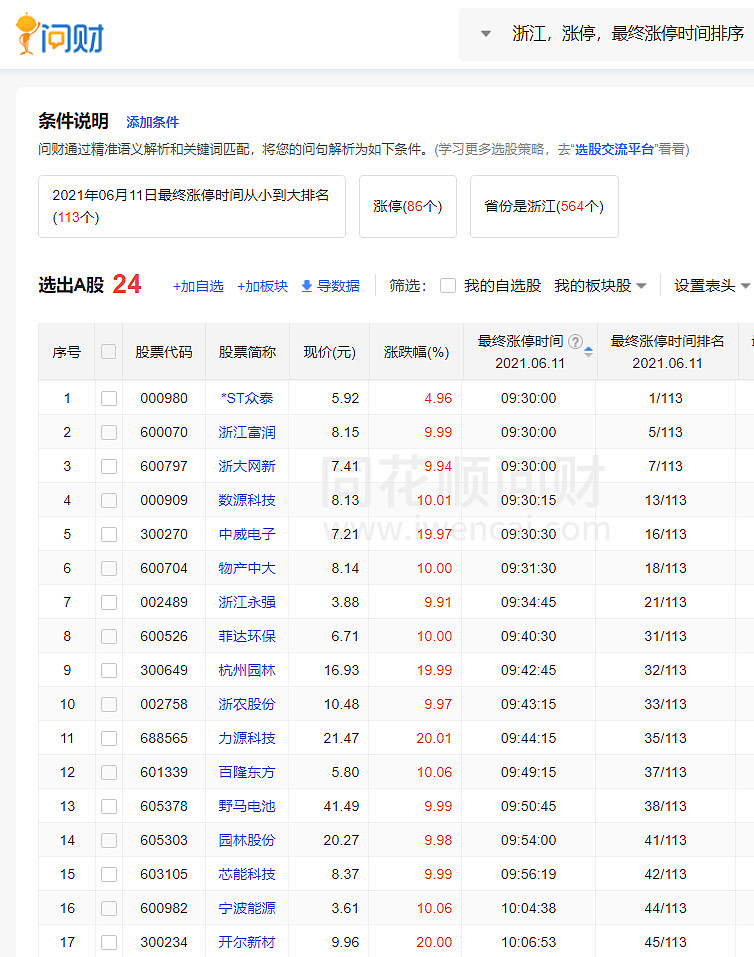Check the box for row 600704
The height and width of the screenshot is (957, 754).
(x=109, y=568)
